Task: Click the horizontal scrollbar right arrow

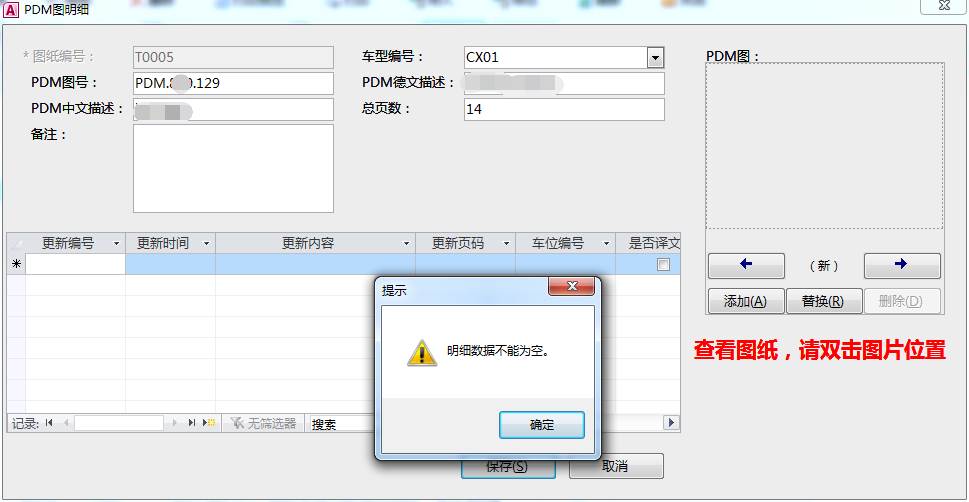Action: point(671,423)
